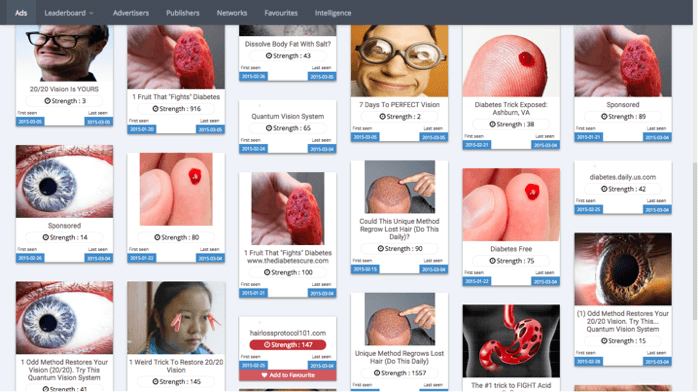Viewport: 698px width, 392px height.
Task: Open the Leaderboard dropdown menu
Action: [x=69, y=13]
